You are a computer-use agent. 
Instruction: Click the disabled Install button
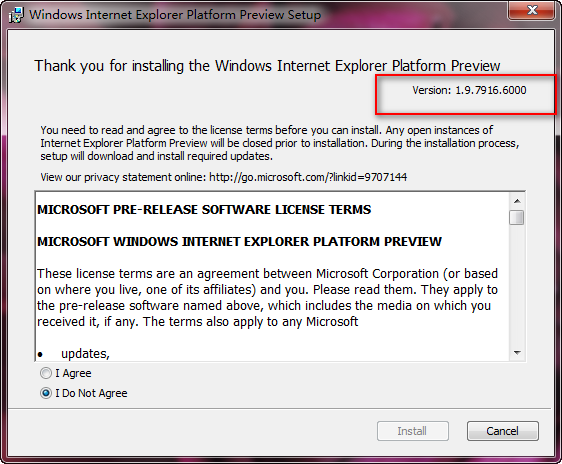tap(413, 431)
